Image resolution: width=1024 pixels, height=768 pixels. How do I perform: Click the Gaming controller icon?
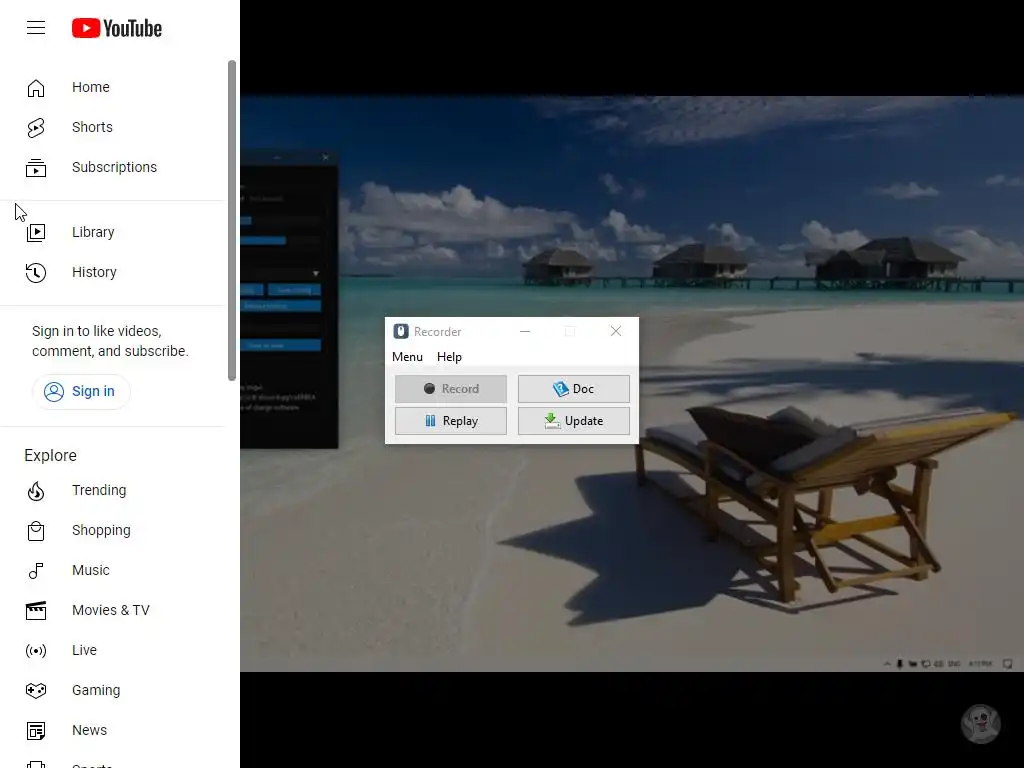click(x=36, y=690)
